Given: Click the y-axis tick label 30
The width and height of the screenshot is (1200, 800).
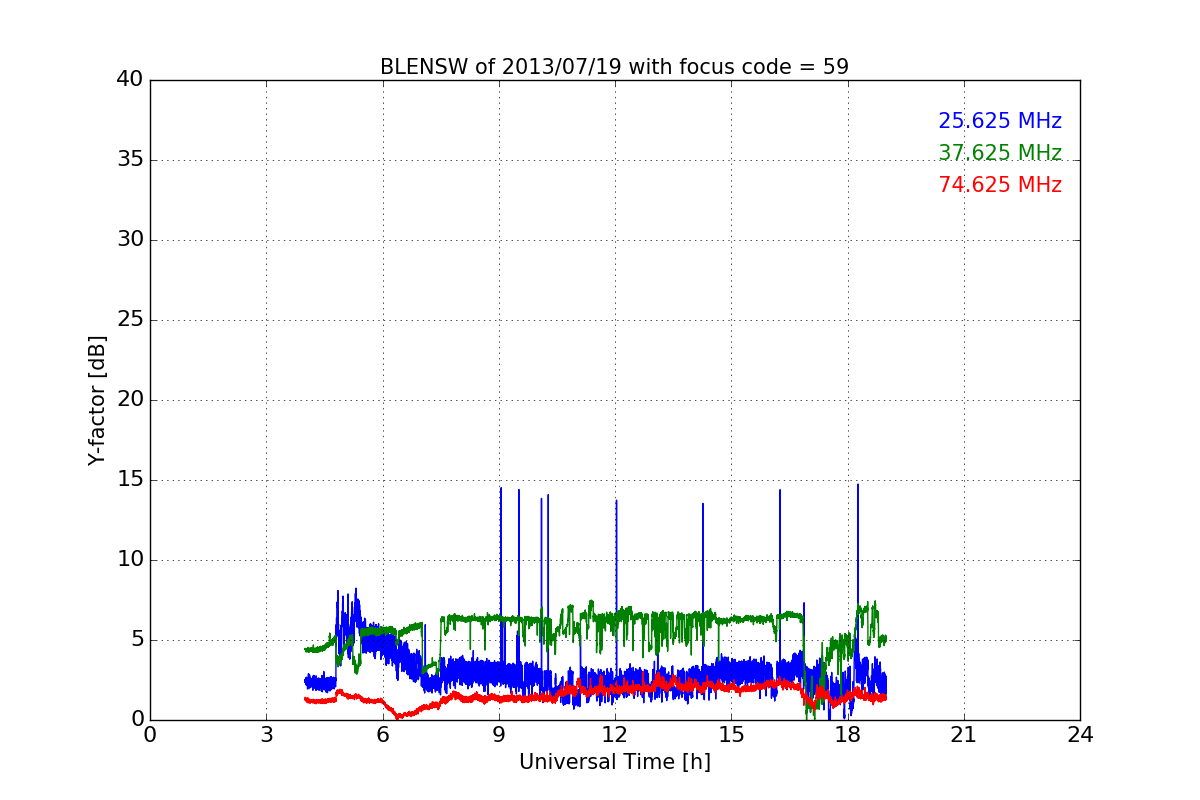Looking at the screenshot, I should point(129,240).
